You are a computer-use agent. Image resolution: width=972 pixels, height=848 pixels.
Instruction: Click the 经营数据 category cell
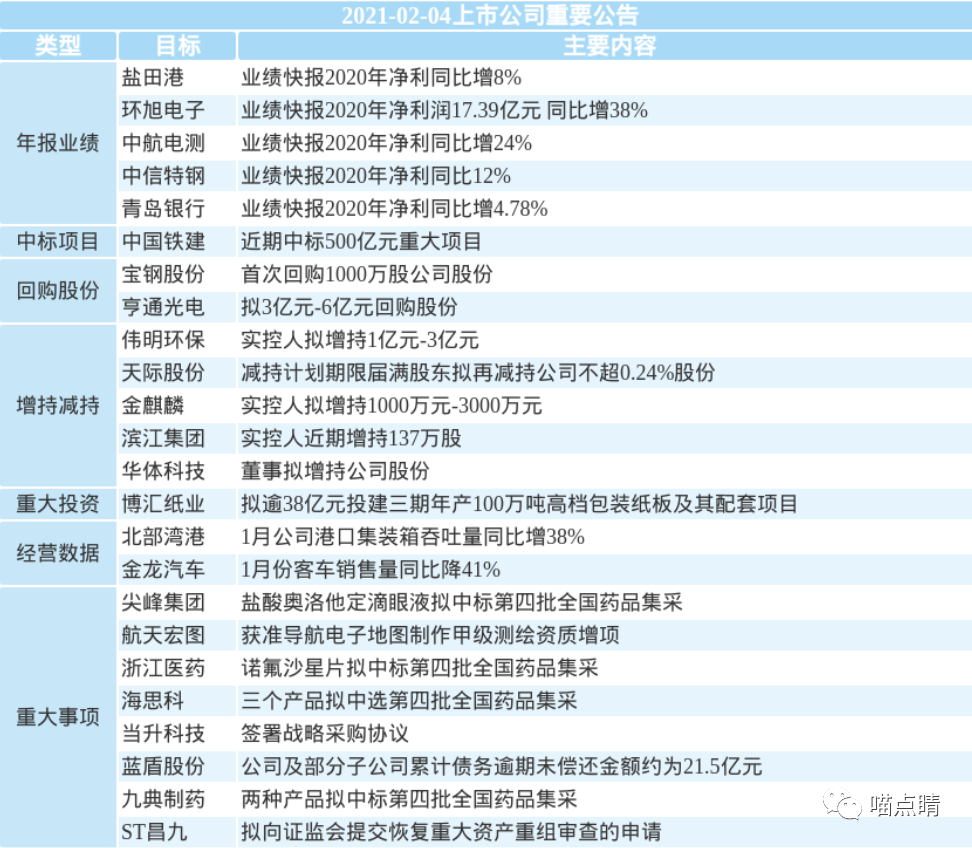coord(58,553)
